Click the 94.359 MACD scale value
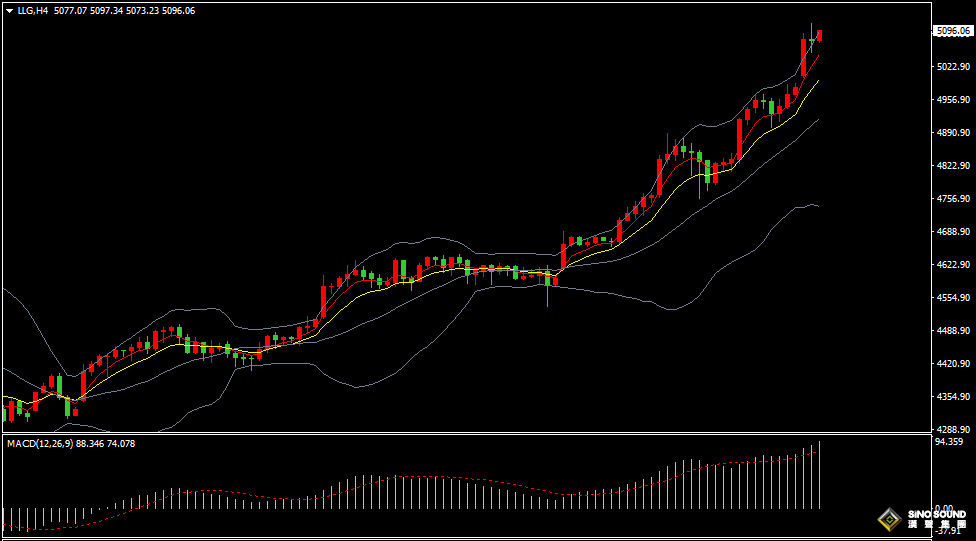 (x=949, y=442)
